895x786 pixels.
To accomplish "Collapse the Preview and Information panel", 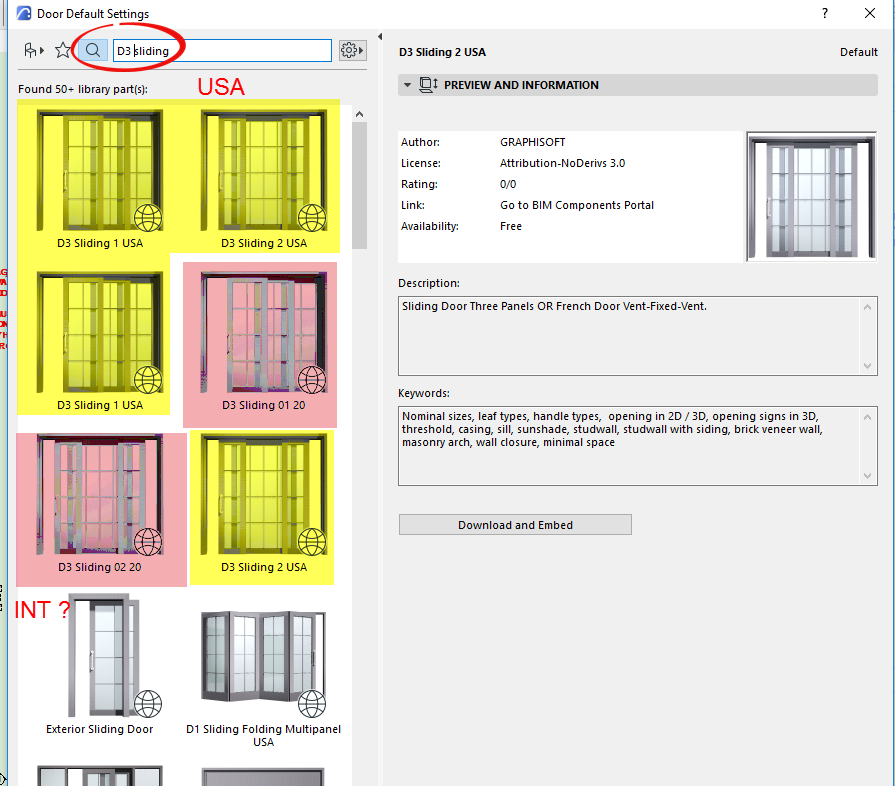I will 407,85.
